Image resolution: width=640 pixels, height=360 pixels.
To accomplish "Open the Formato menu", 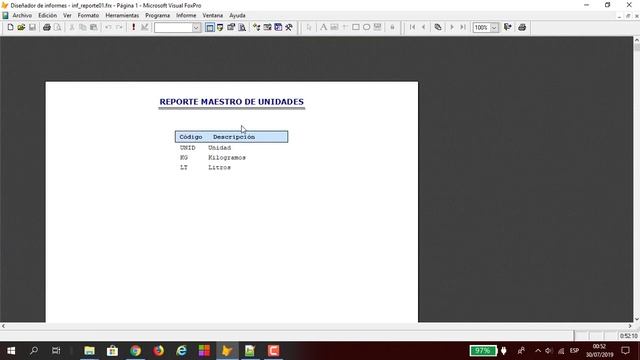I will click(88, 16).
